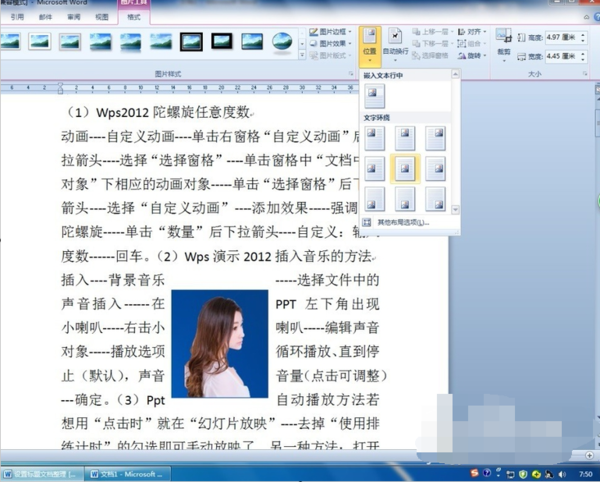This screenshot has height=482, width=600.
Task: Choose bottom-center text wrapping position
Action: (x=405, y=199)
